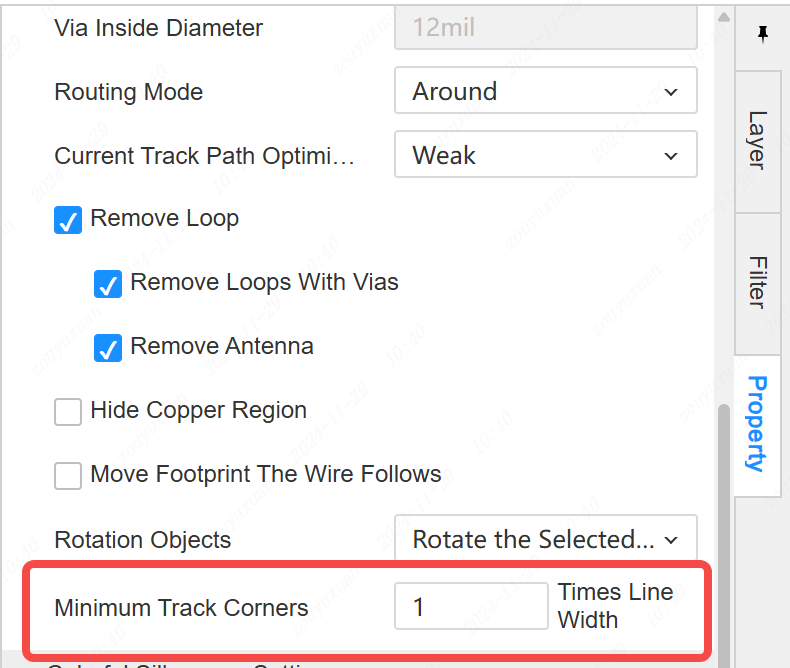
Task: Disable the Remove Antenna option
Action: point(108,348)
